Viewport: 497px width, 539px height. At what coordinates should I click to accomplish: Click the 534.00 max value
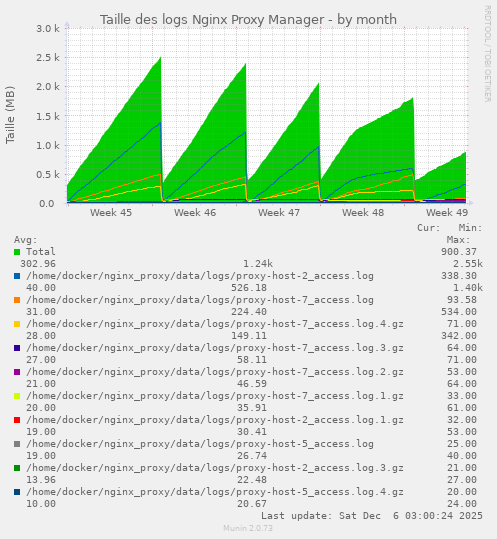click(x=459, y=312)
